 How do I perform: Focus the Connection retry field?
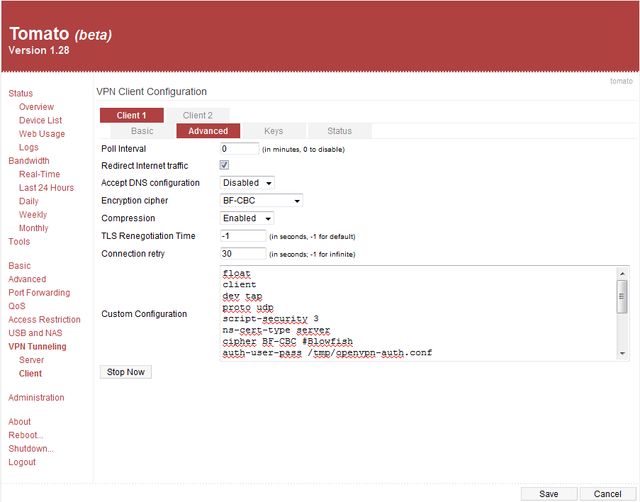tap(243, 253)
